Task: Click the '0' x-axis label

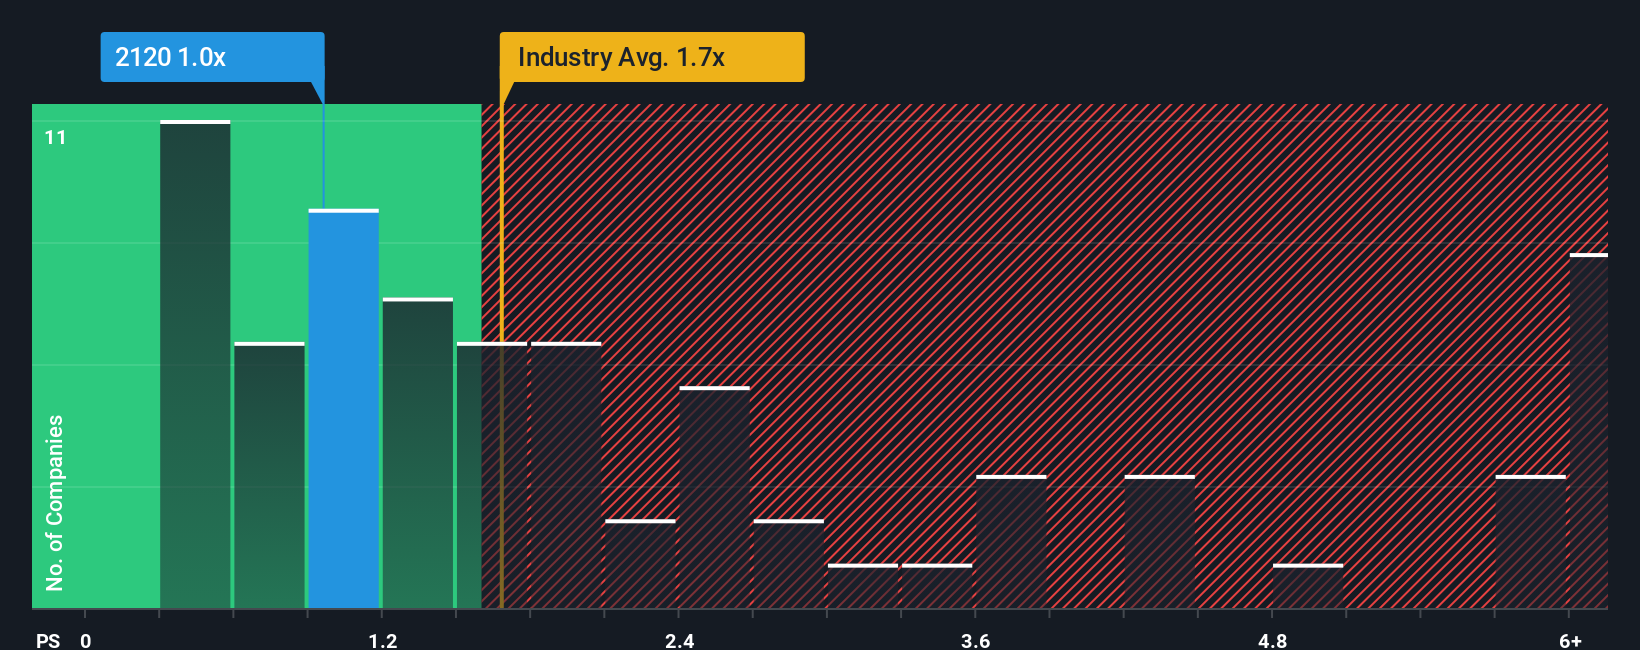Action: [86, 640]
